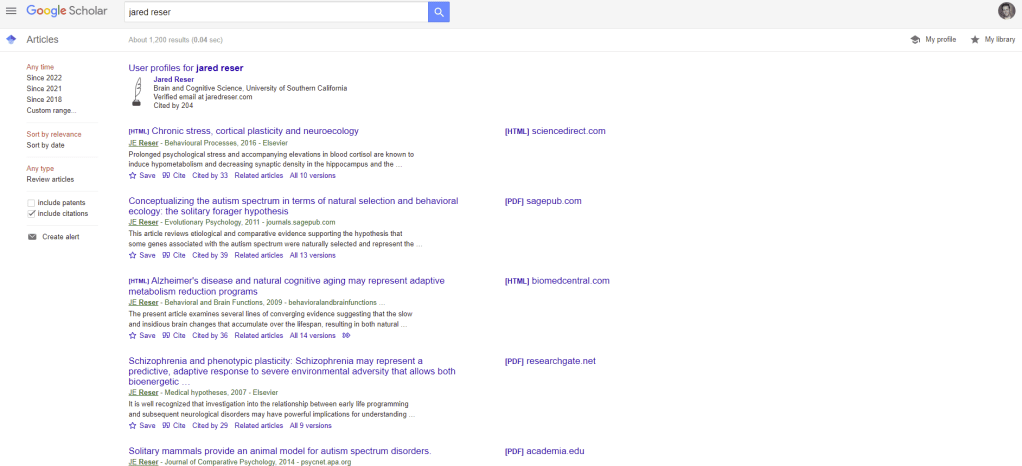1022x466 pixels.
Task: Select Sort by date option
Action: [46, 145]
